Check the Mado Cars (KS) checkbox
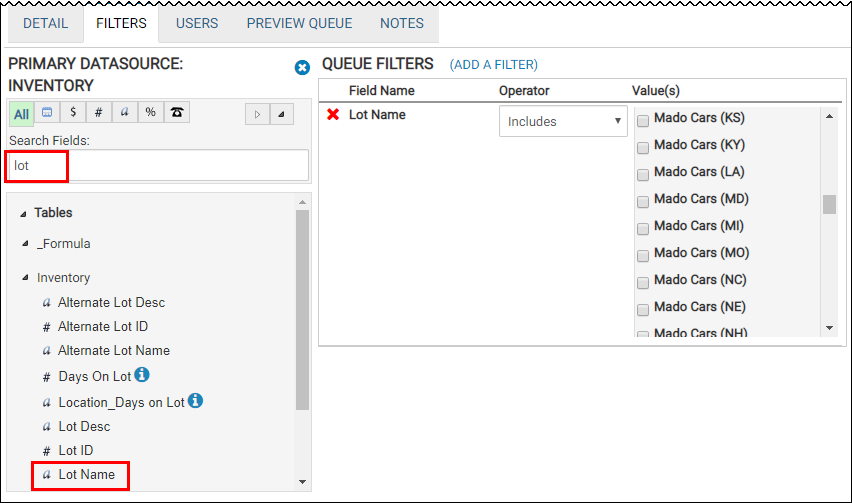 [643, 120]
